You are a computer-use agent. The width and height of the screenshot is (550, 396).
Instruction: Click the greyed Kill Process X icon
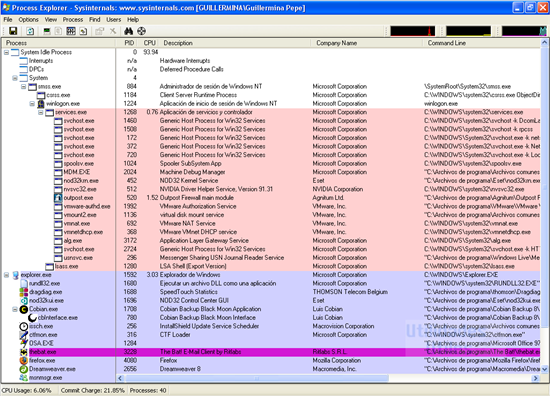coord(113,31)
